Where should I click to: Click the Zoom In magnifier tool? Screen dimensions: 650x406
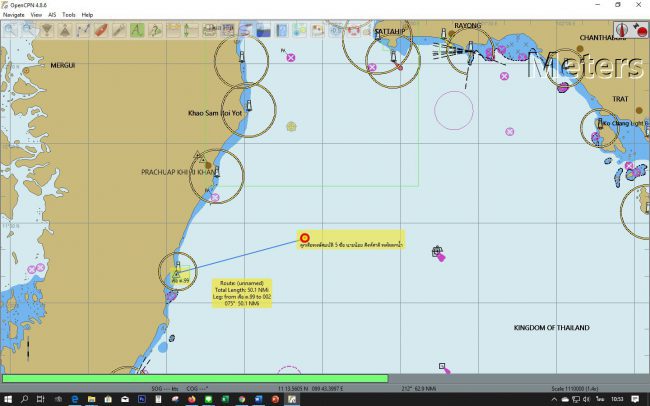pyautogui.click(x=9, y=30)
